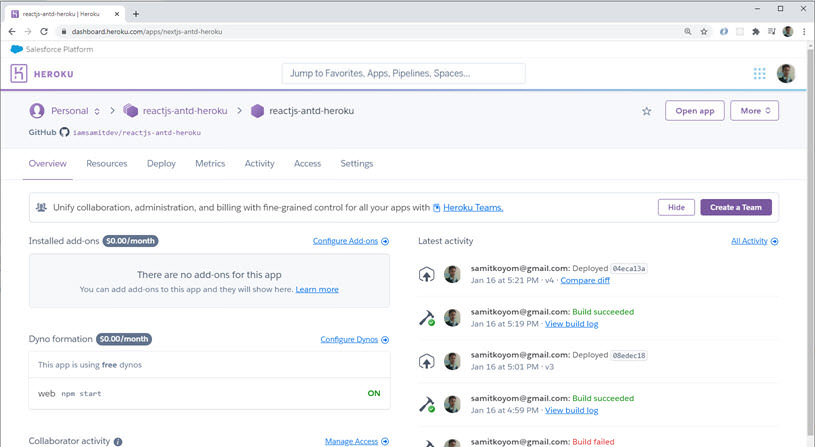Click the user avatar in Heroku header

(x=786, y=74)
